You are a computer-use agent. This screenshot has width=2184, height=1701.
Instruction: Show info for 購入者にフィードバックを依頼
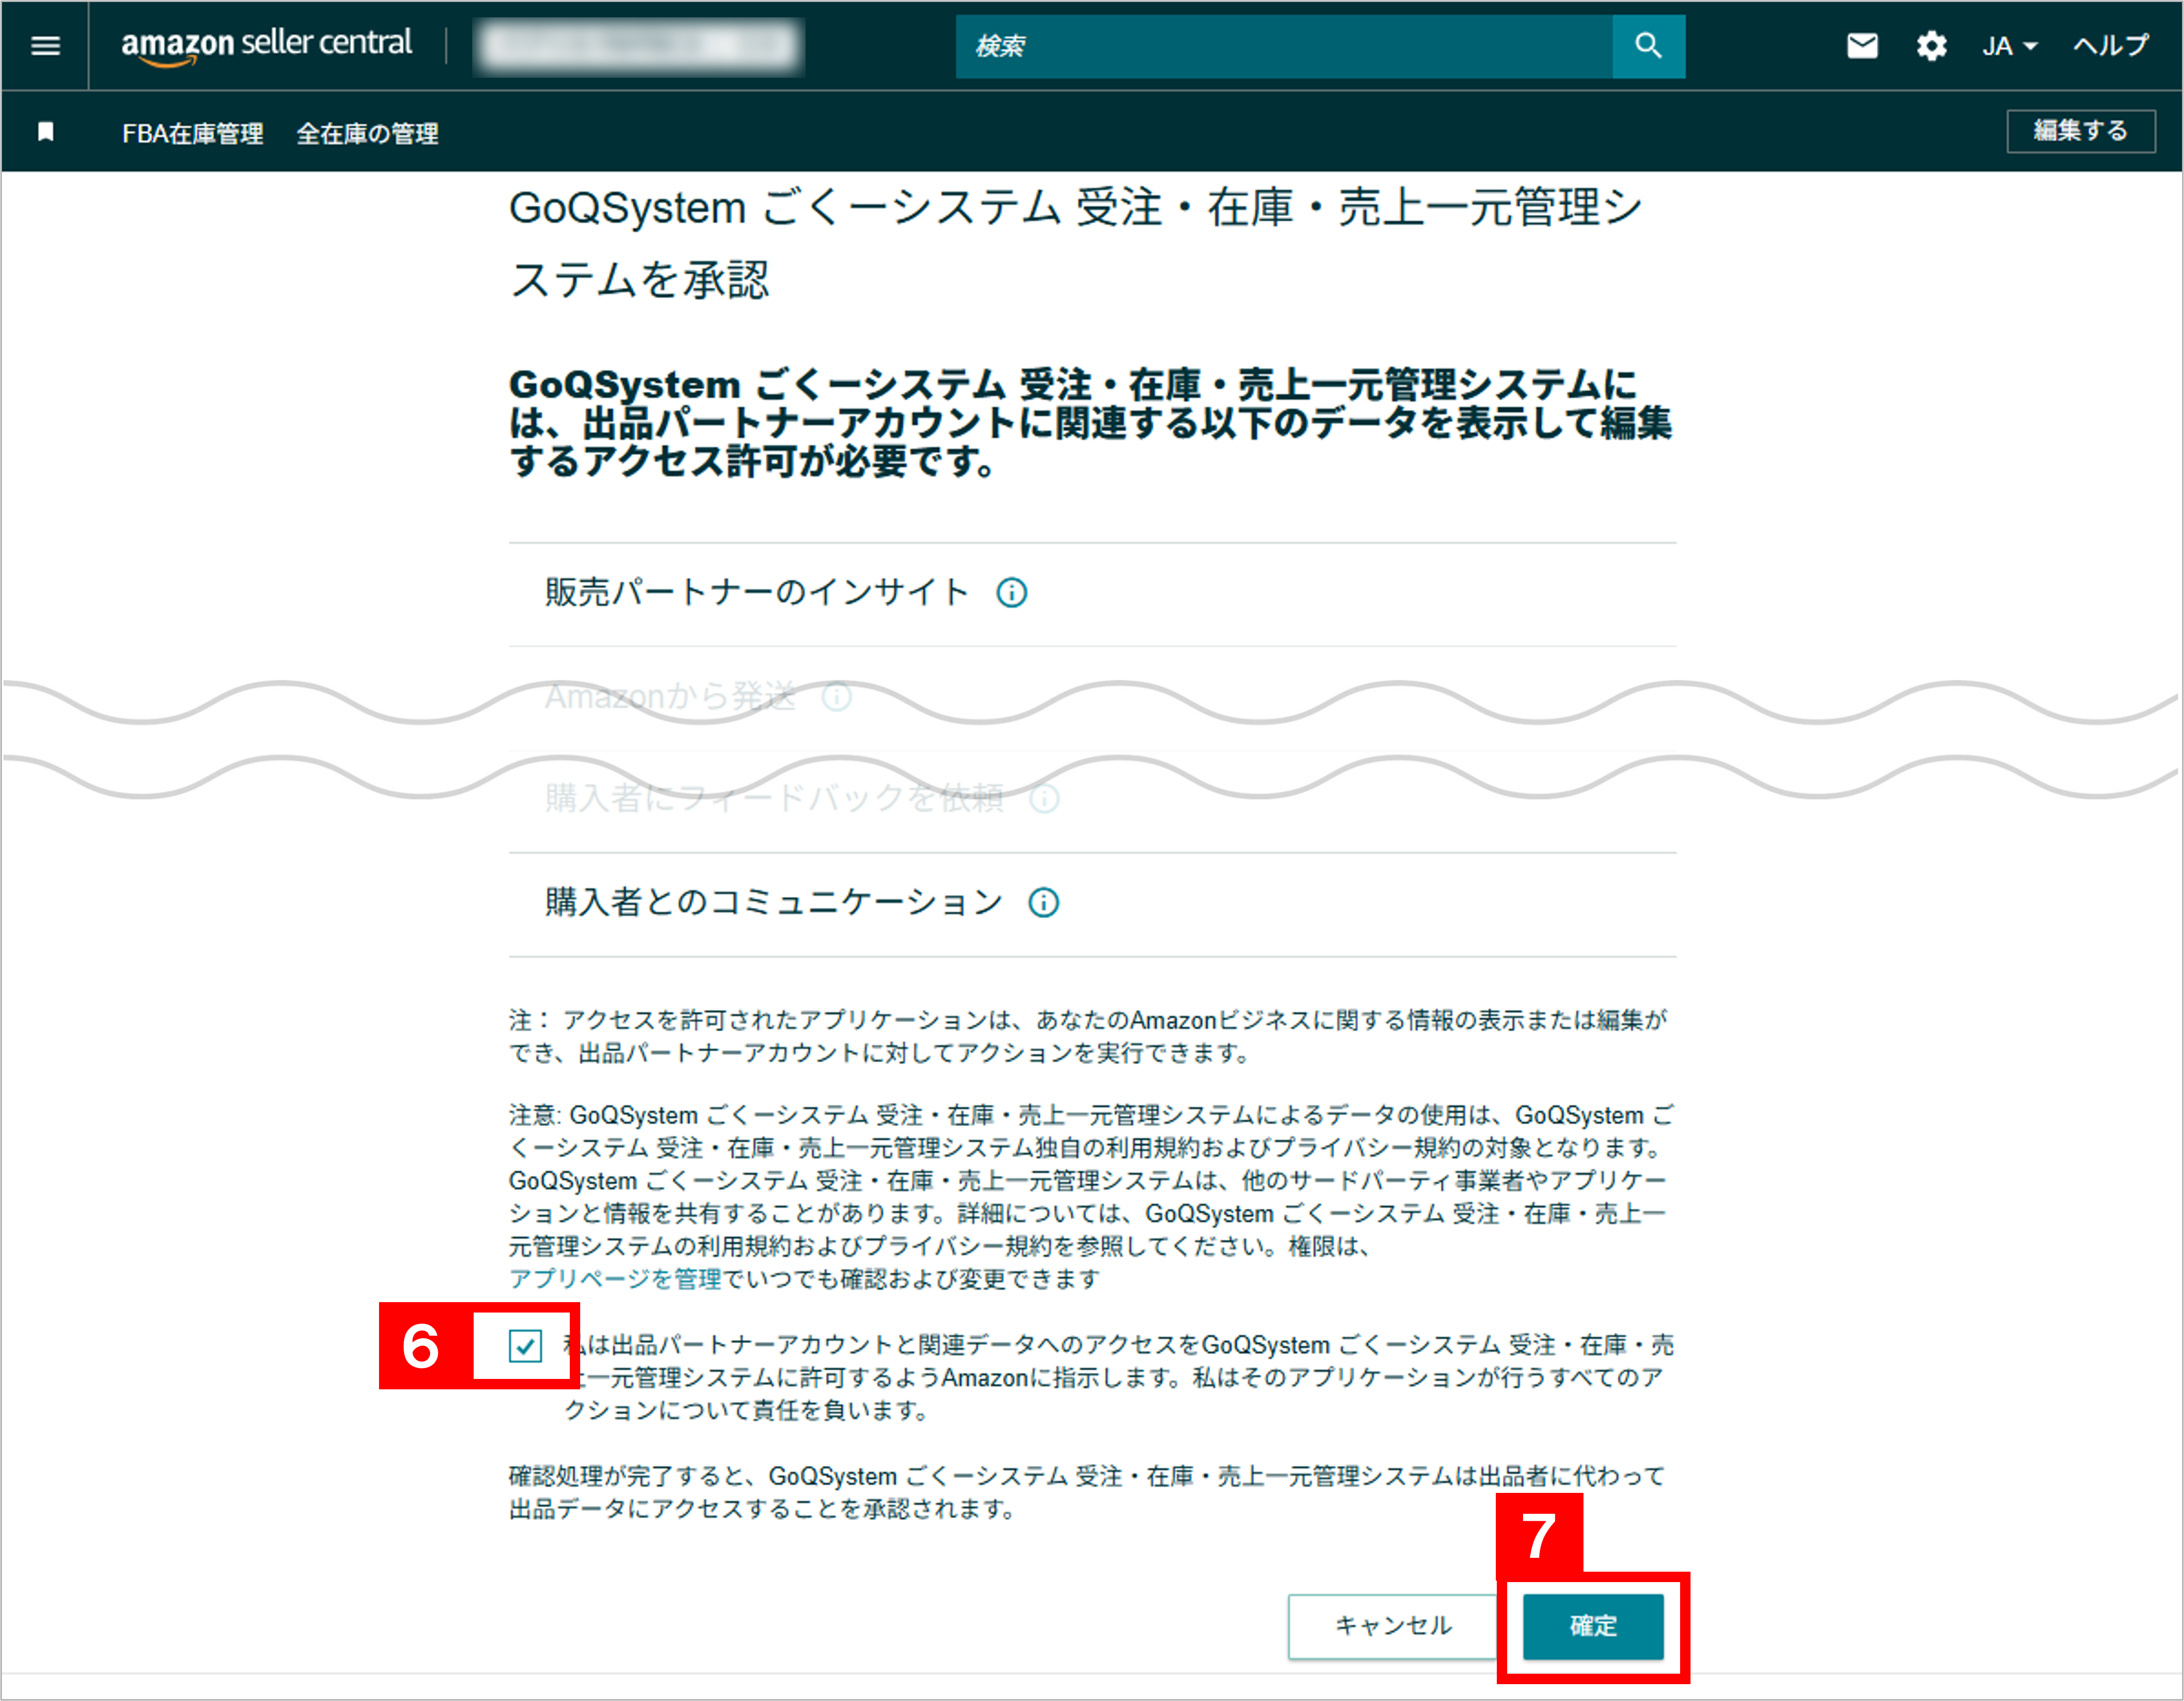coord(1045,799)
